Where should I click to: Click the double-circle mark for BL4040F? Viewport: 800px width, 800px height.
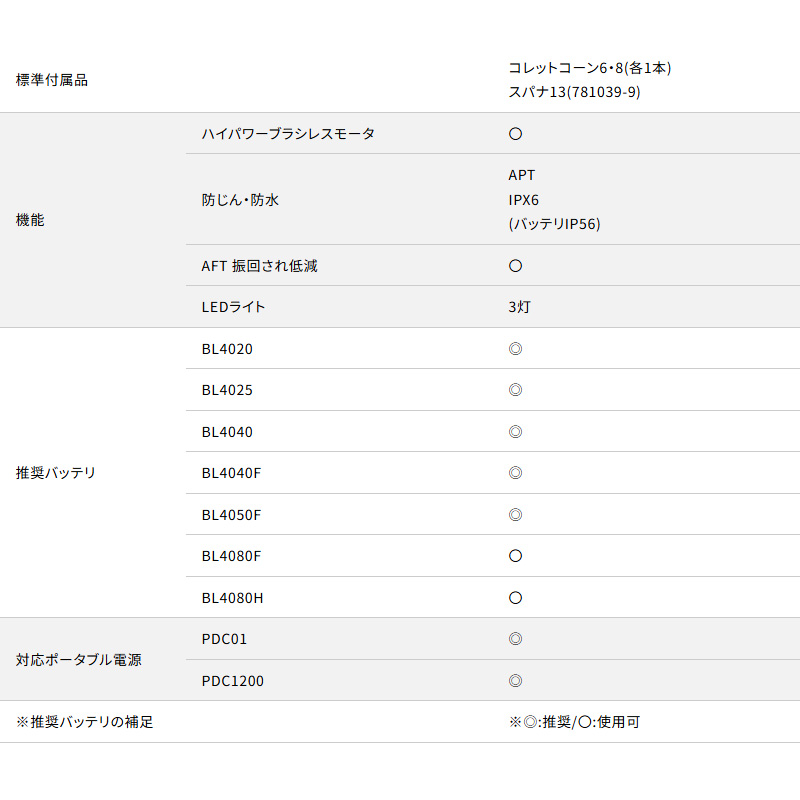point(515,473)
